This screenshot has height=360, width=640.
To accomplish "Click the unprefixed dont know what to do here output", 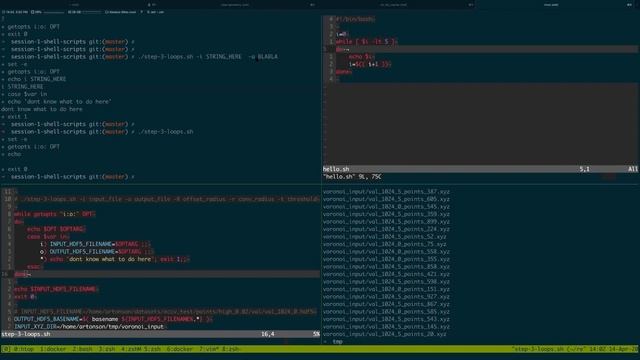I will click(x=42, y=109).
